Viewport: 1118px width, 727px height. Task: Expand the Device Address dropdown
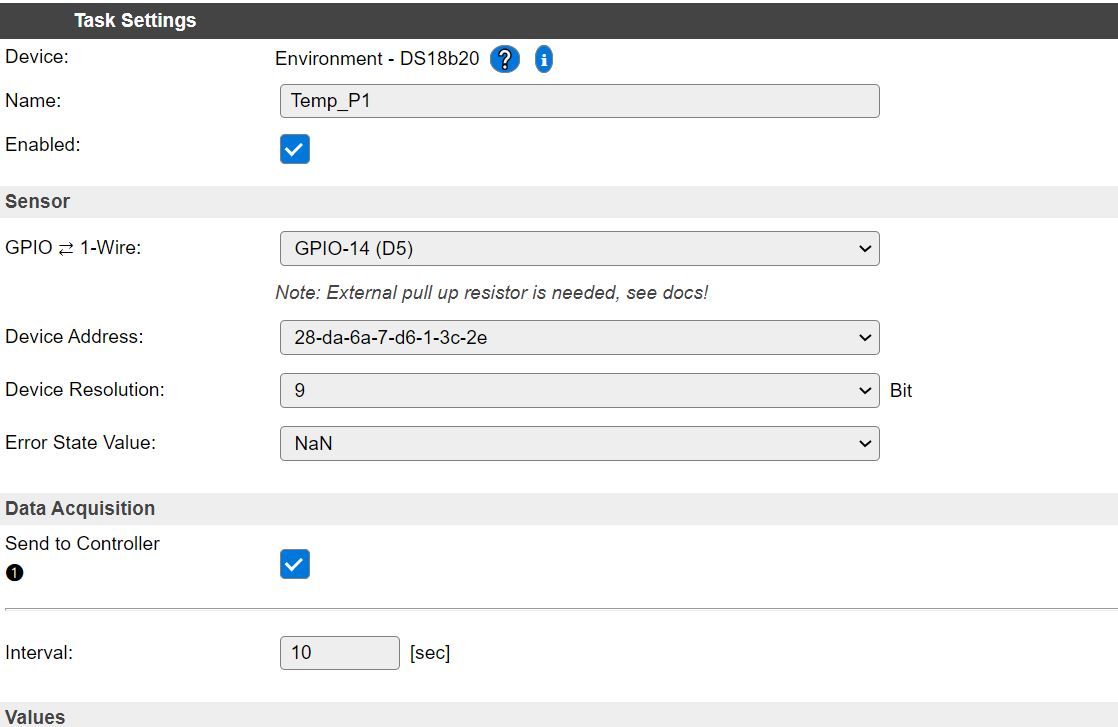tap(579, 338)
